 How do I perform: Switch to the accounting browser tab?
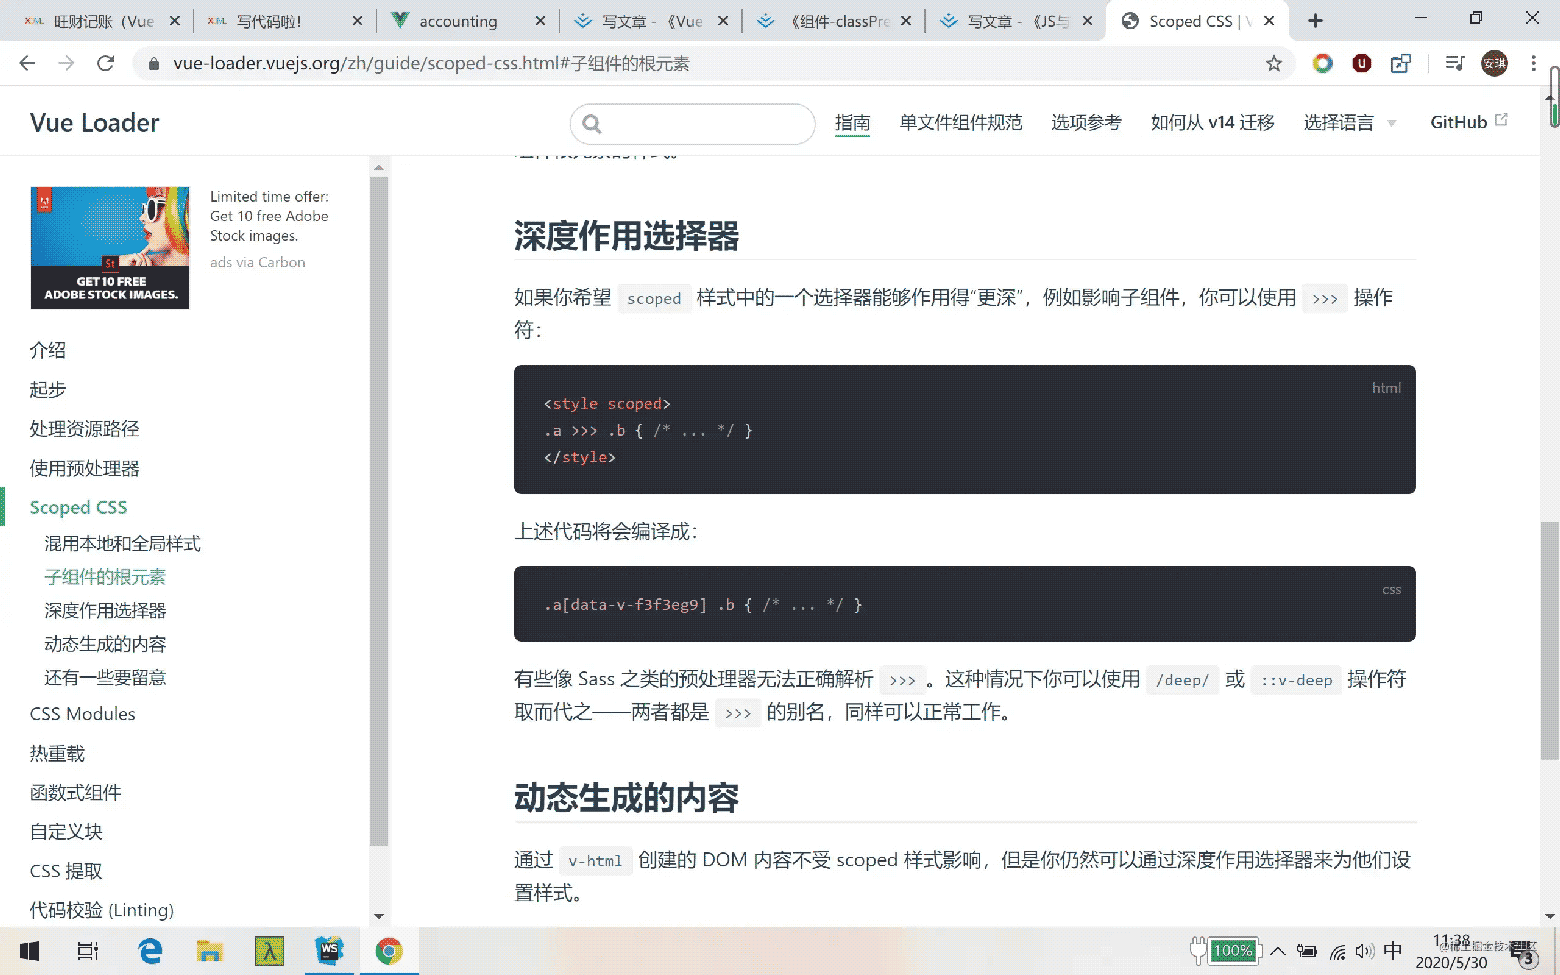(x=459, y=20)
